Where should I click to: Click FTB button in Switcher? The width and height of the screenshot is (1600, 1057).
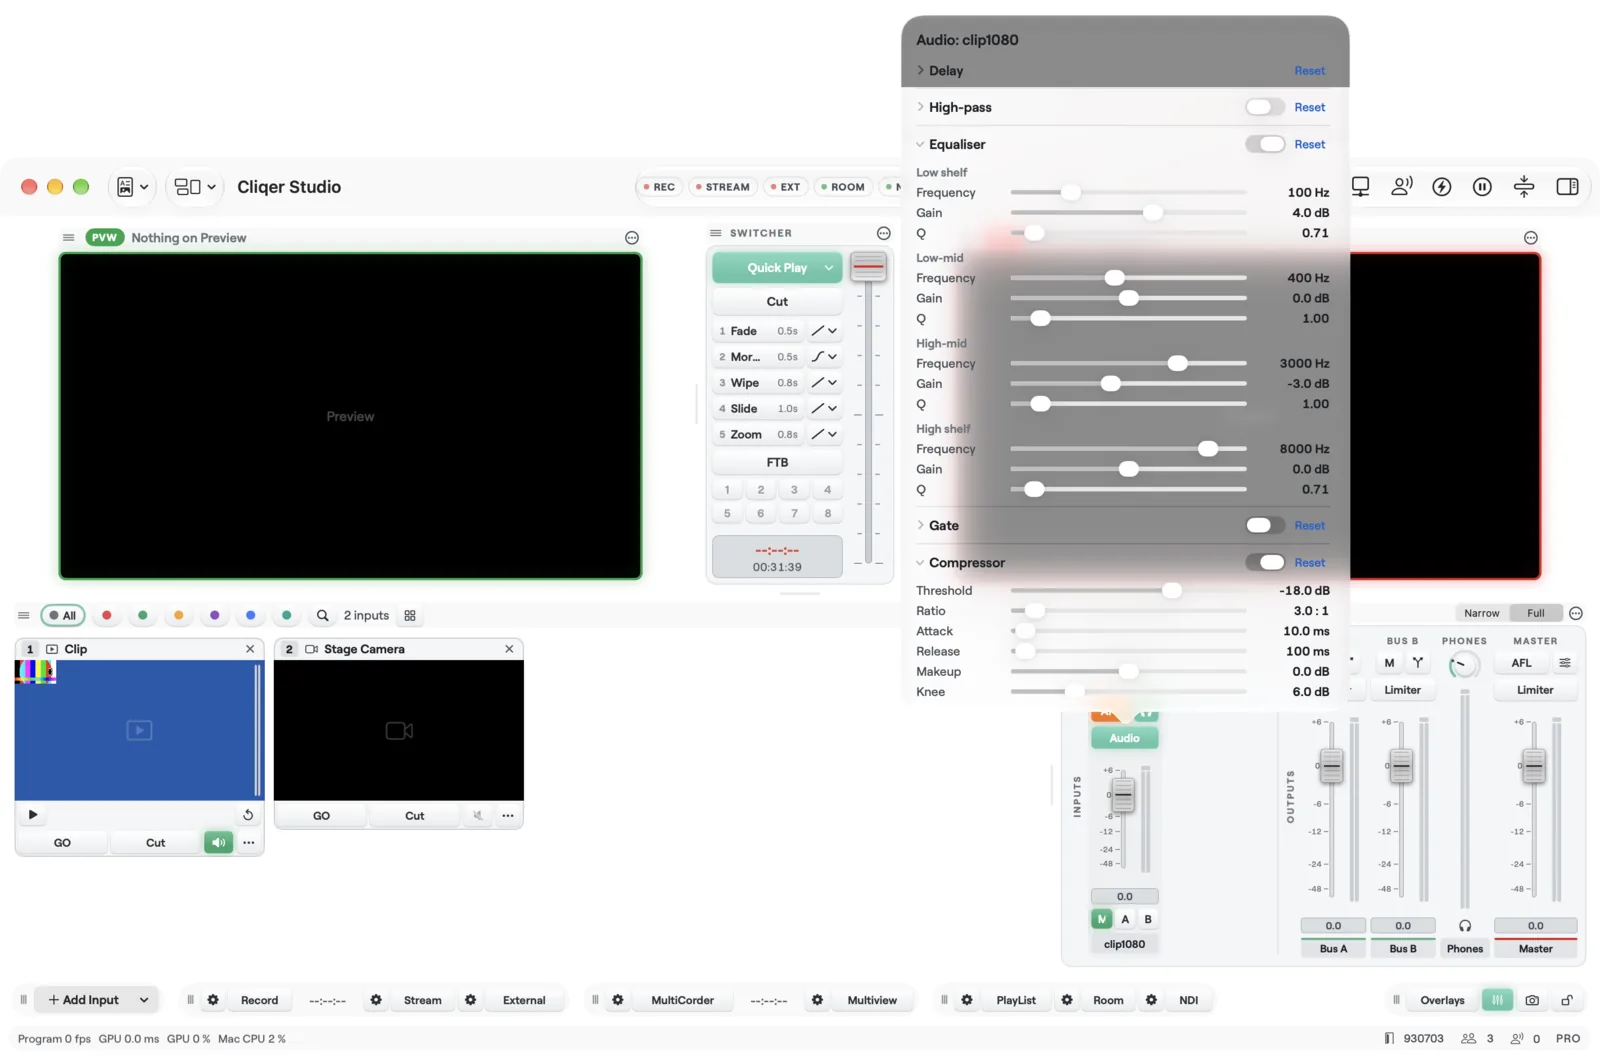click(777, 462)
